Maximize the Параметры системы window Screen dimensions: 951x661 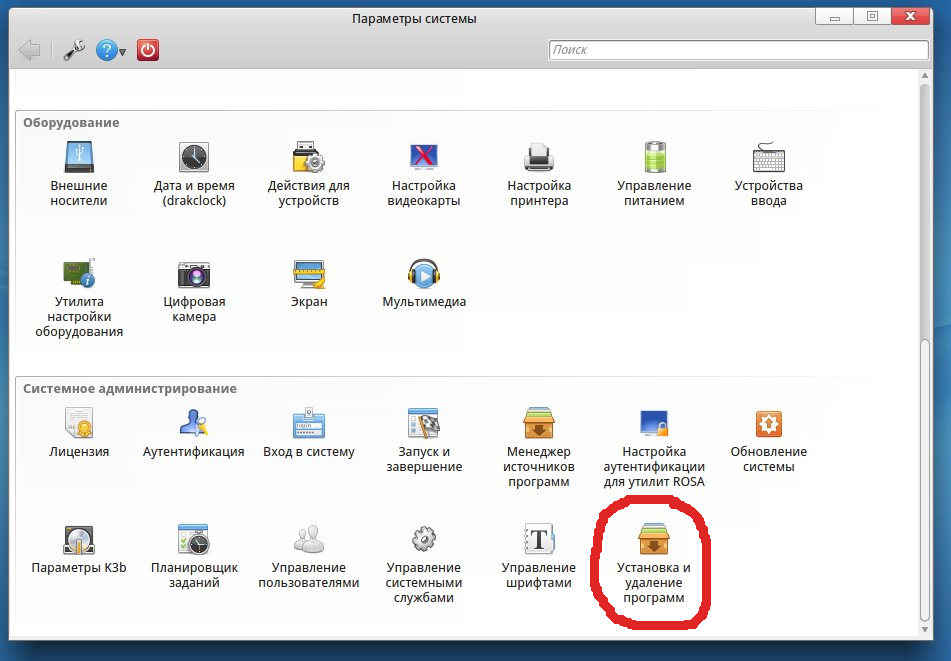(x=872, y=16)
